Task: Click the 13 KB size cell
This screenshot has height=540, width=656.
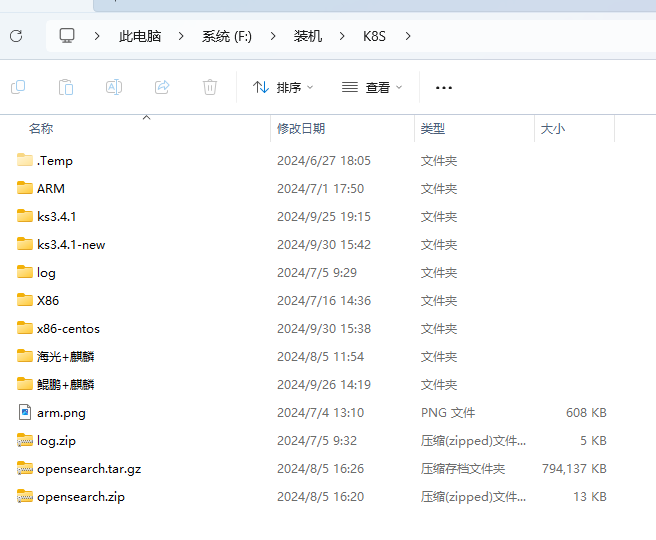Action: coord(590,497)
